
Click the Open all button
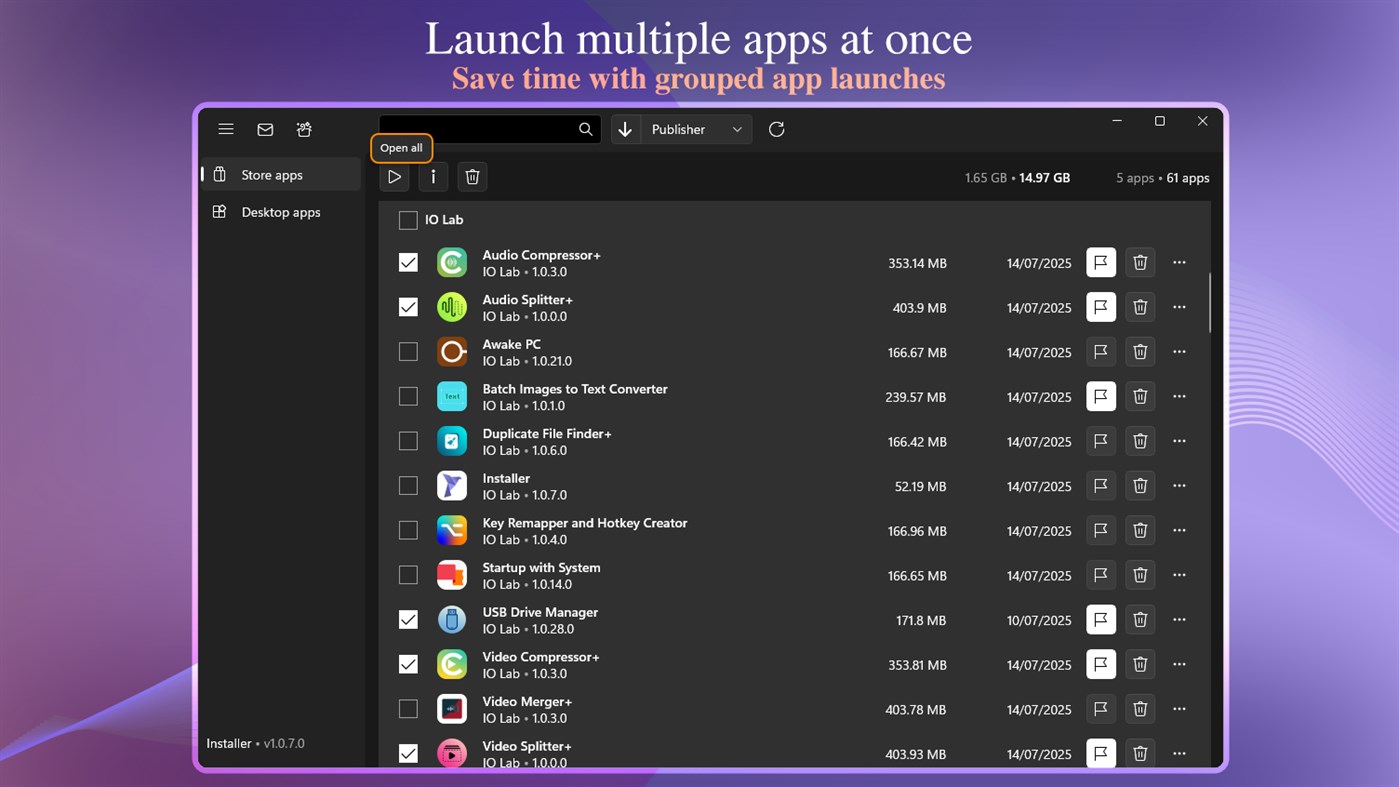[401, 147]
